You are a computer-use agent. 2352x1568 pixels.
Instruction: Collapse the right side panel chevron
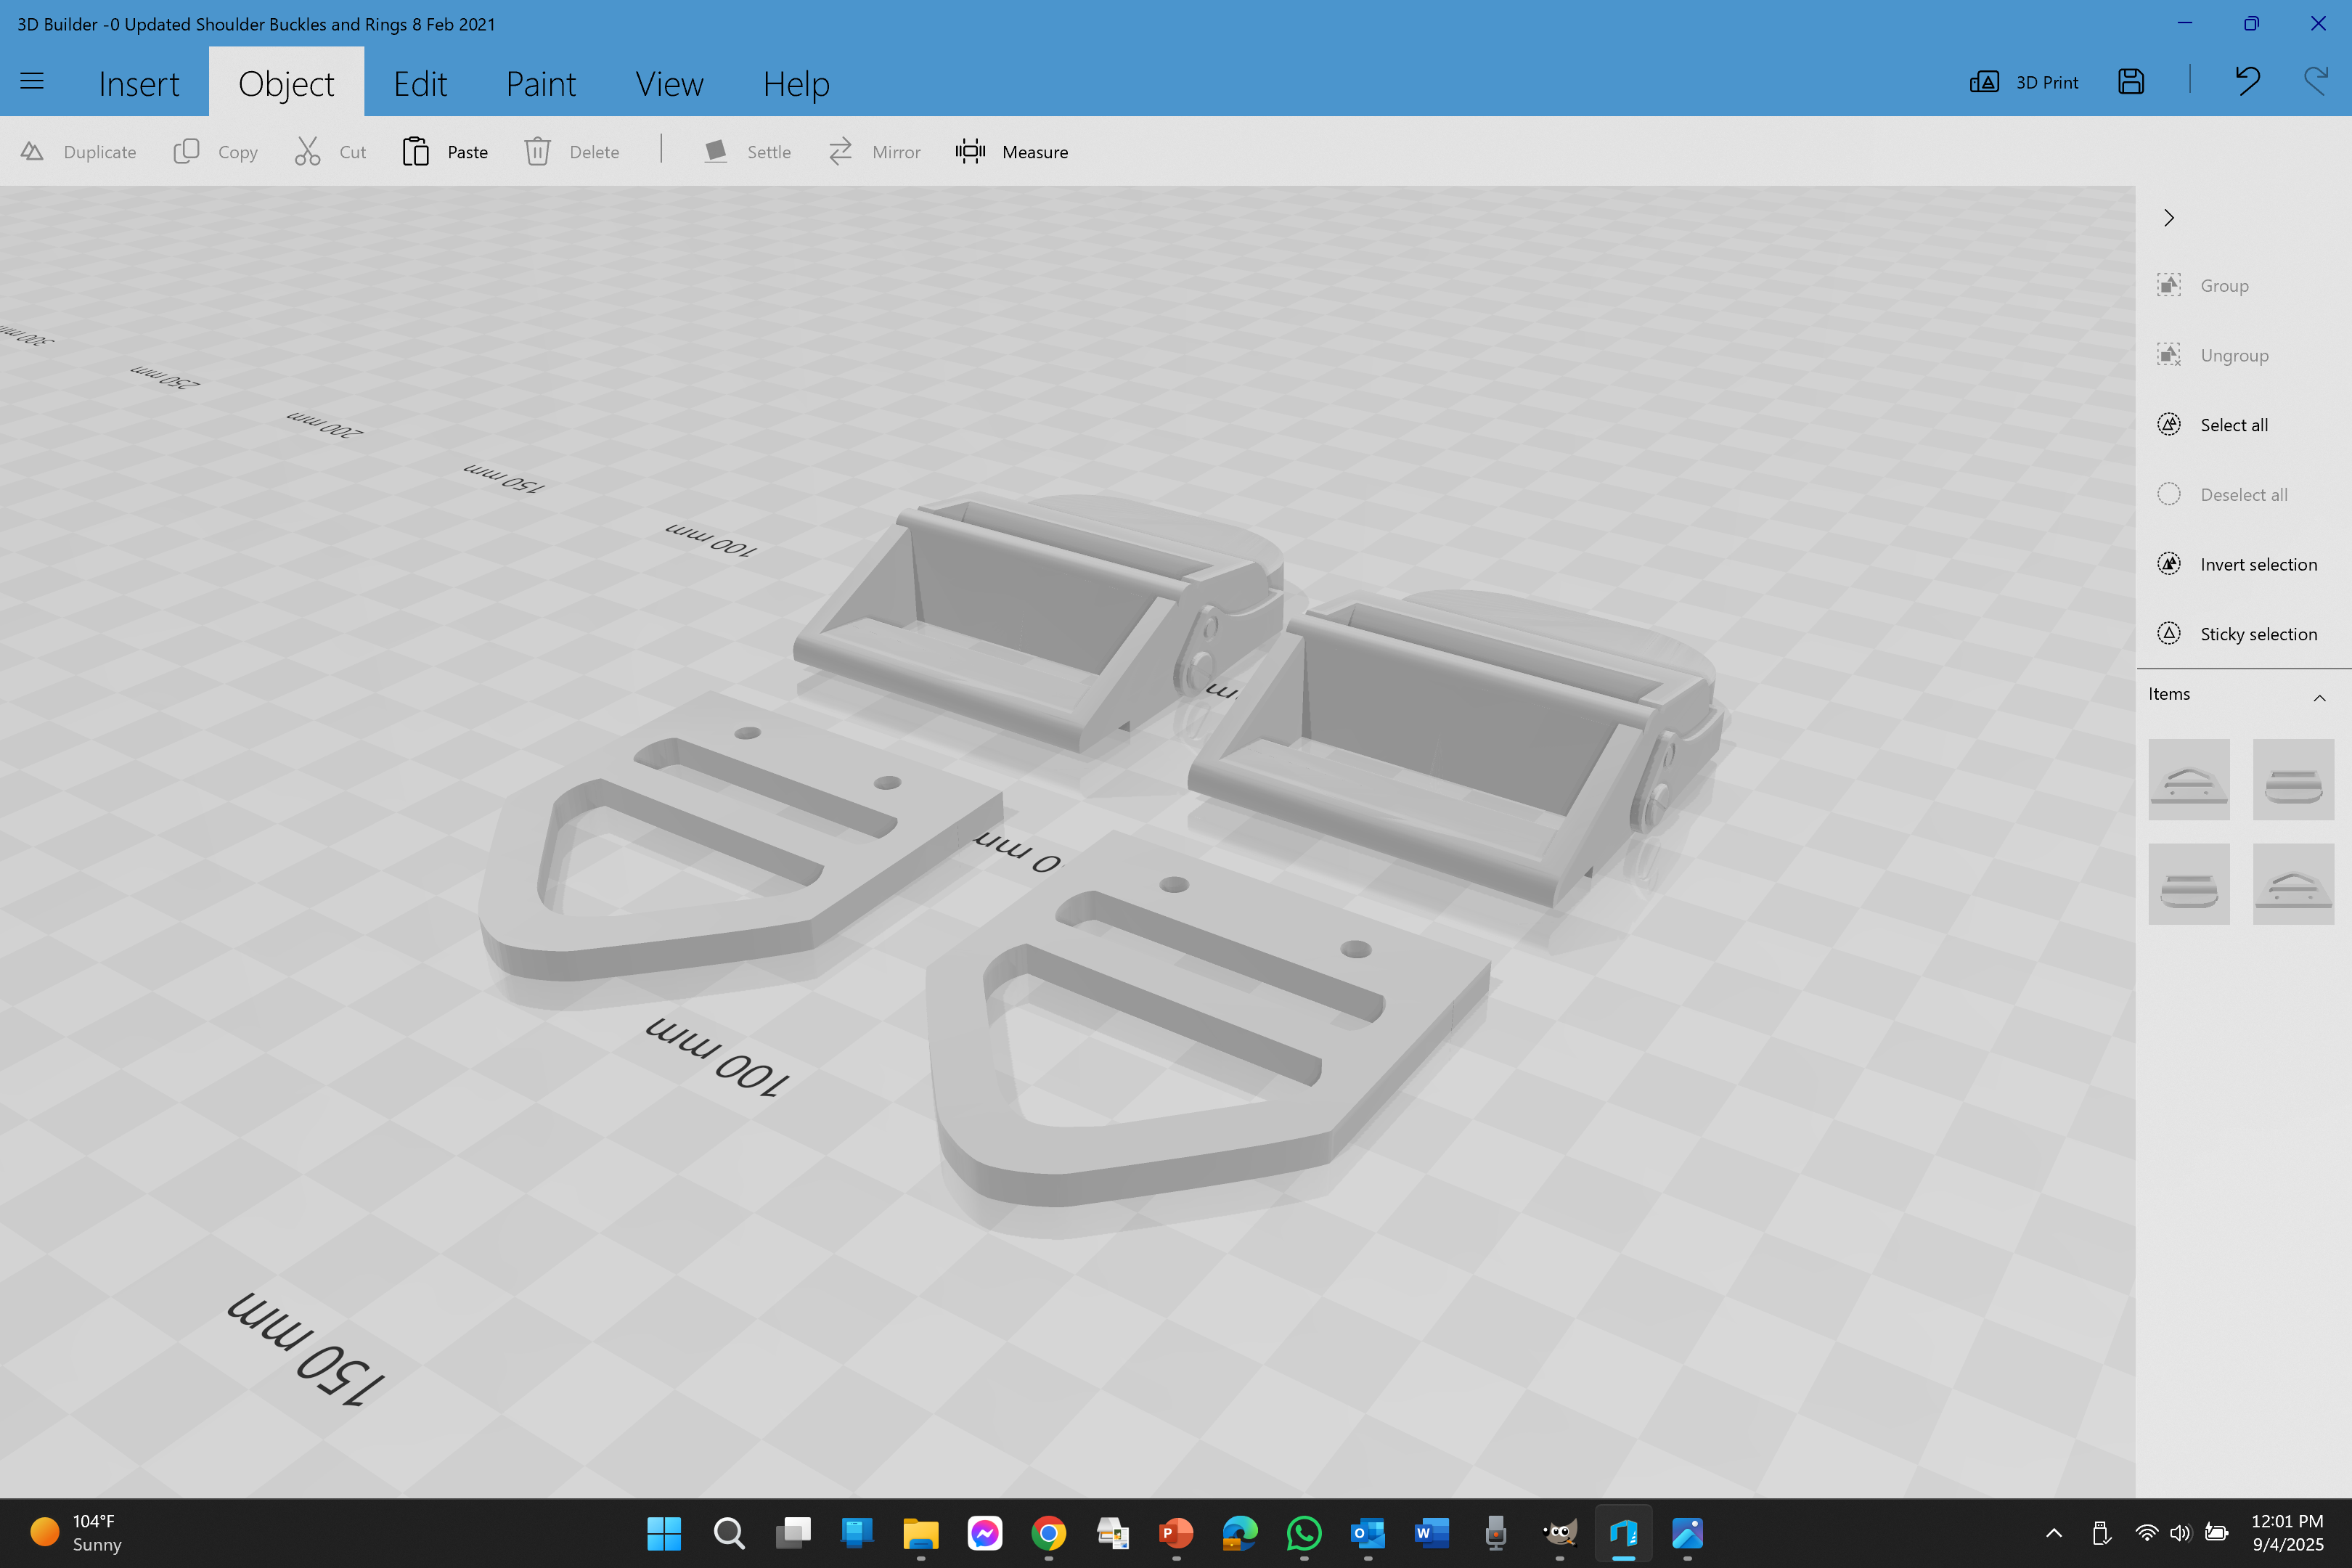coord(2169,218)
